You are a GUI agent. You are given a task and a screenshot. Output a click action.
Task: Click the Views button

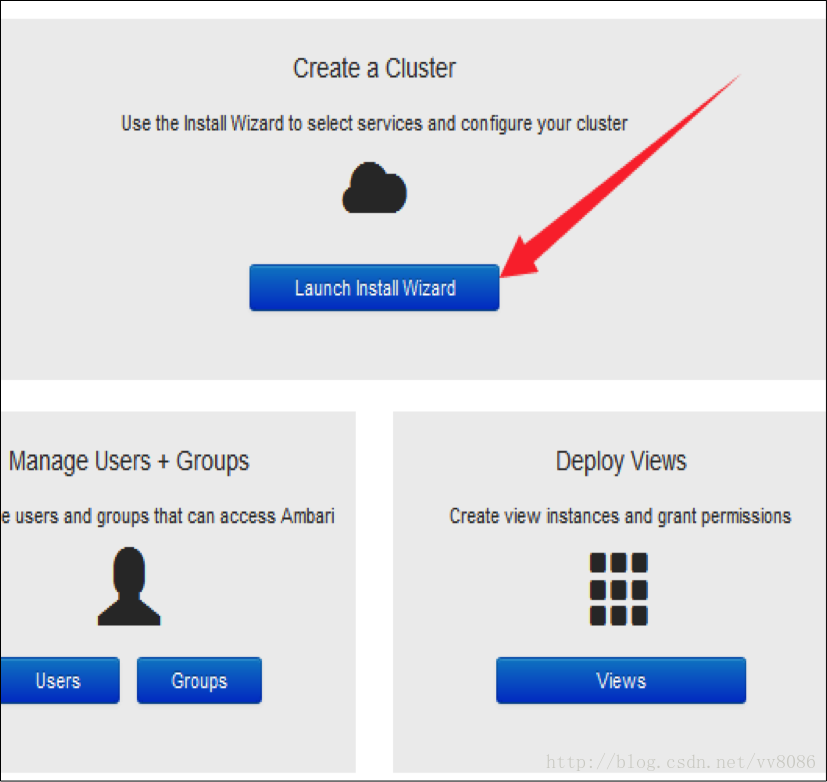tap(621, 680)
